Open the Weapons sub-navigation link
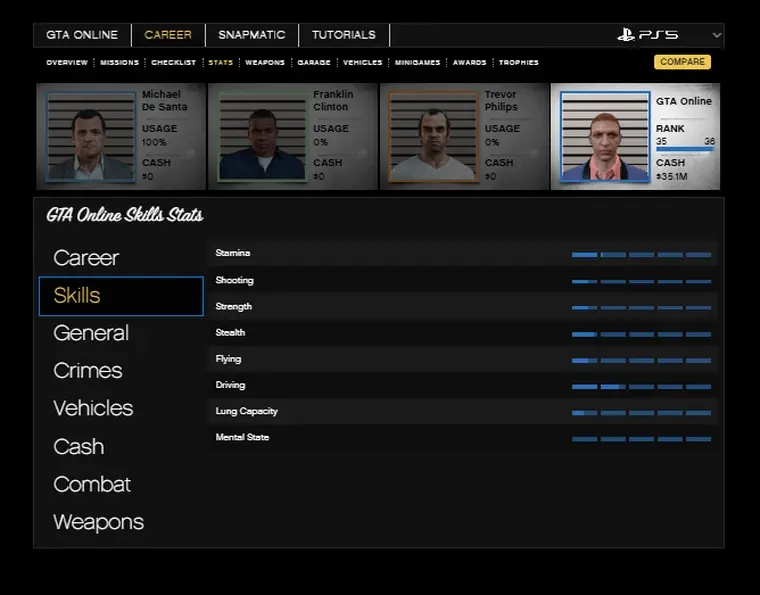 (265, 63)
